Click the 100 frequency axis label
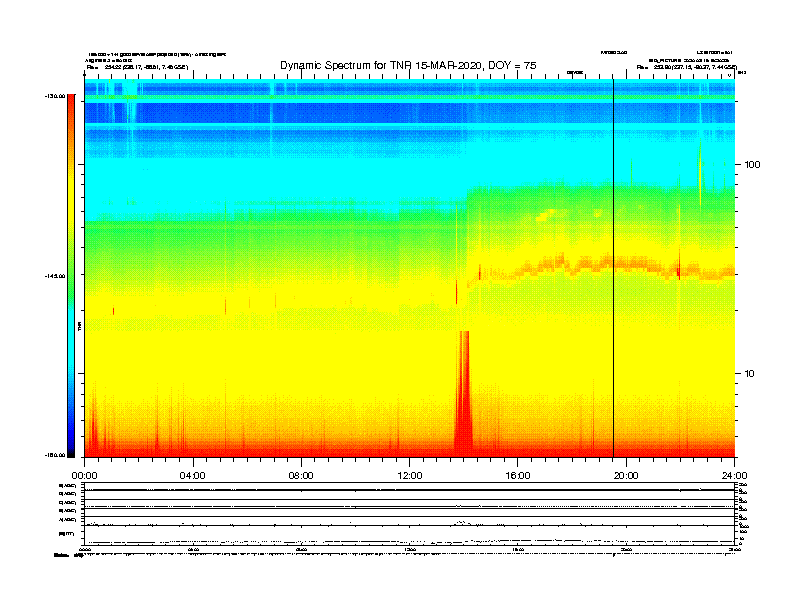Viewport: 792px width, 612px height. click(752, 165)
